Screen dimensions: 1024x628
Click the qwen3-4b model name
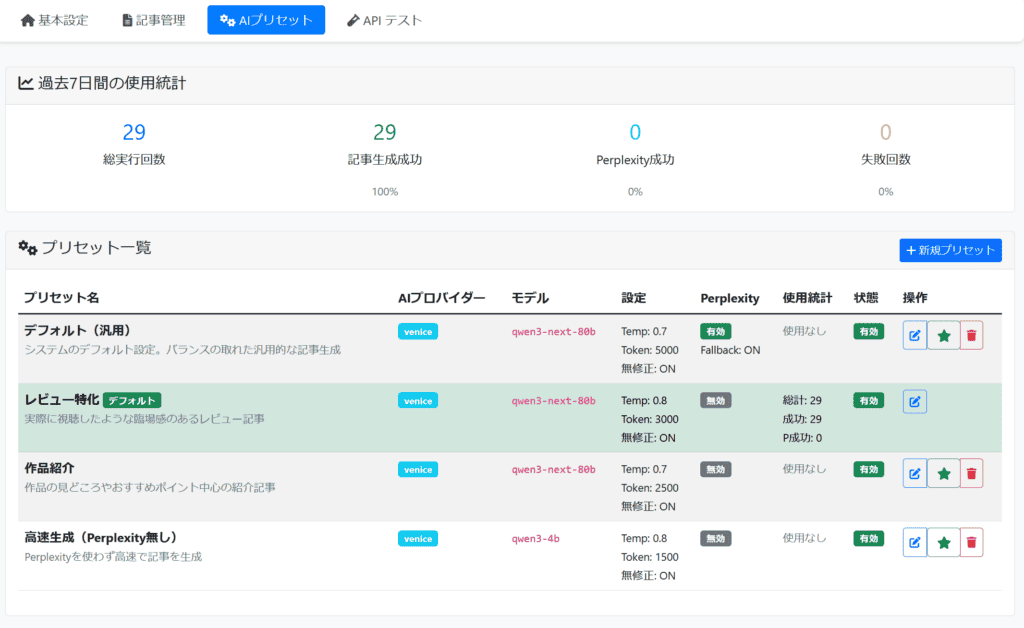point(535,538)
